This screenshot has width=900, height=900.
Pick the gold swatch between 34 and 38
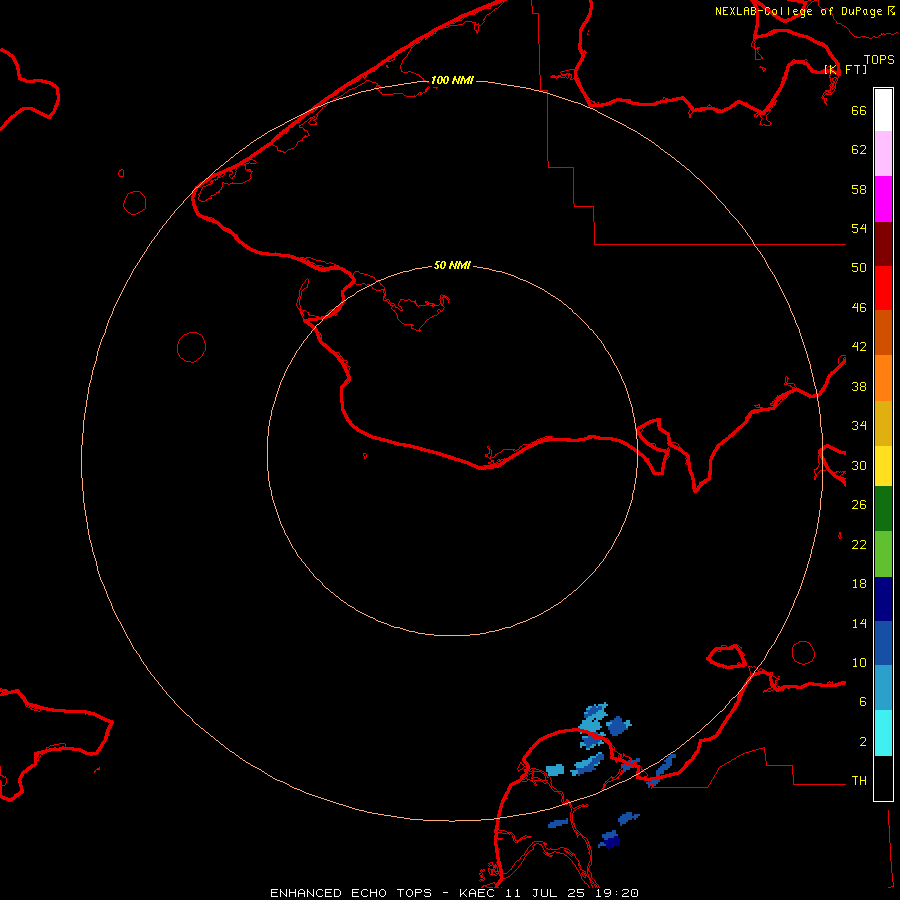[x=883, y=423]
